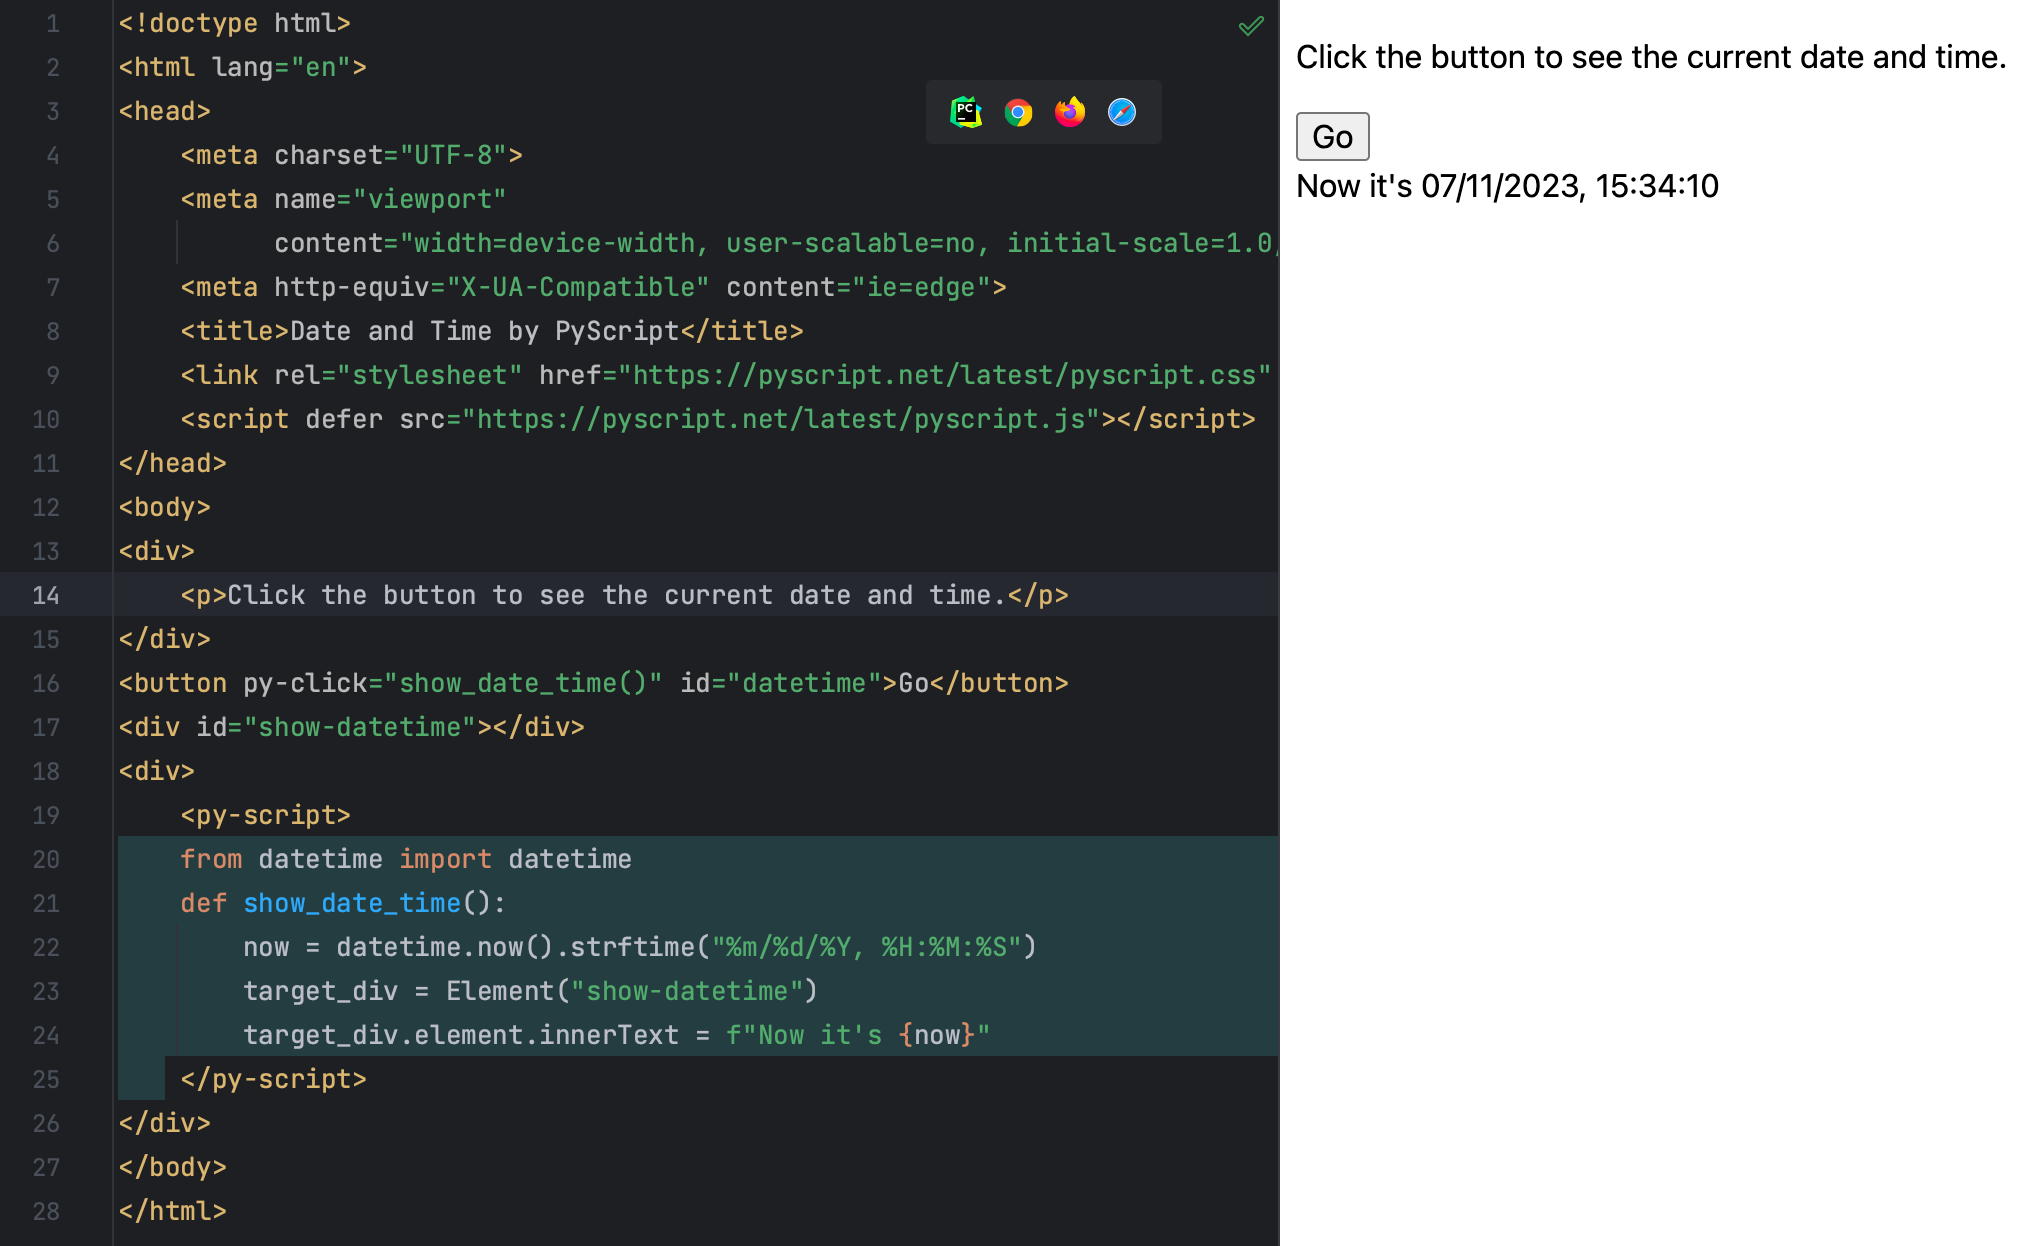Click the paragraph text on the rendered page
The image size is (2030, 1246).
click(x=1650, y=57)
